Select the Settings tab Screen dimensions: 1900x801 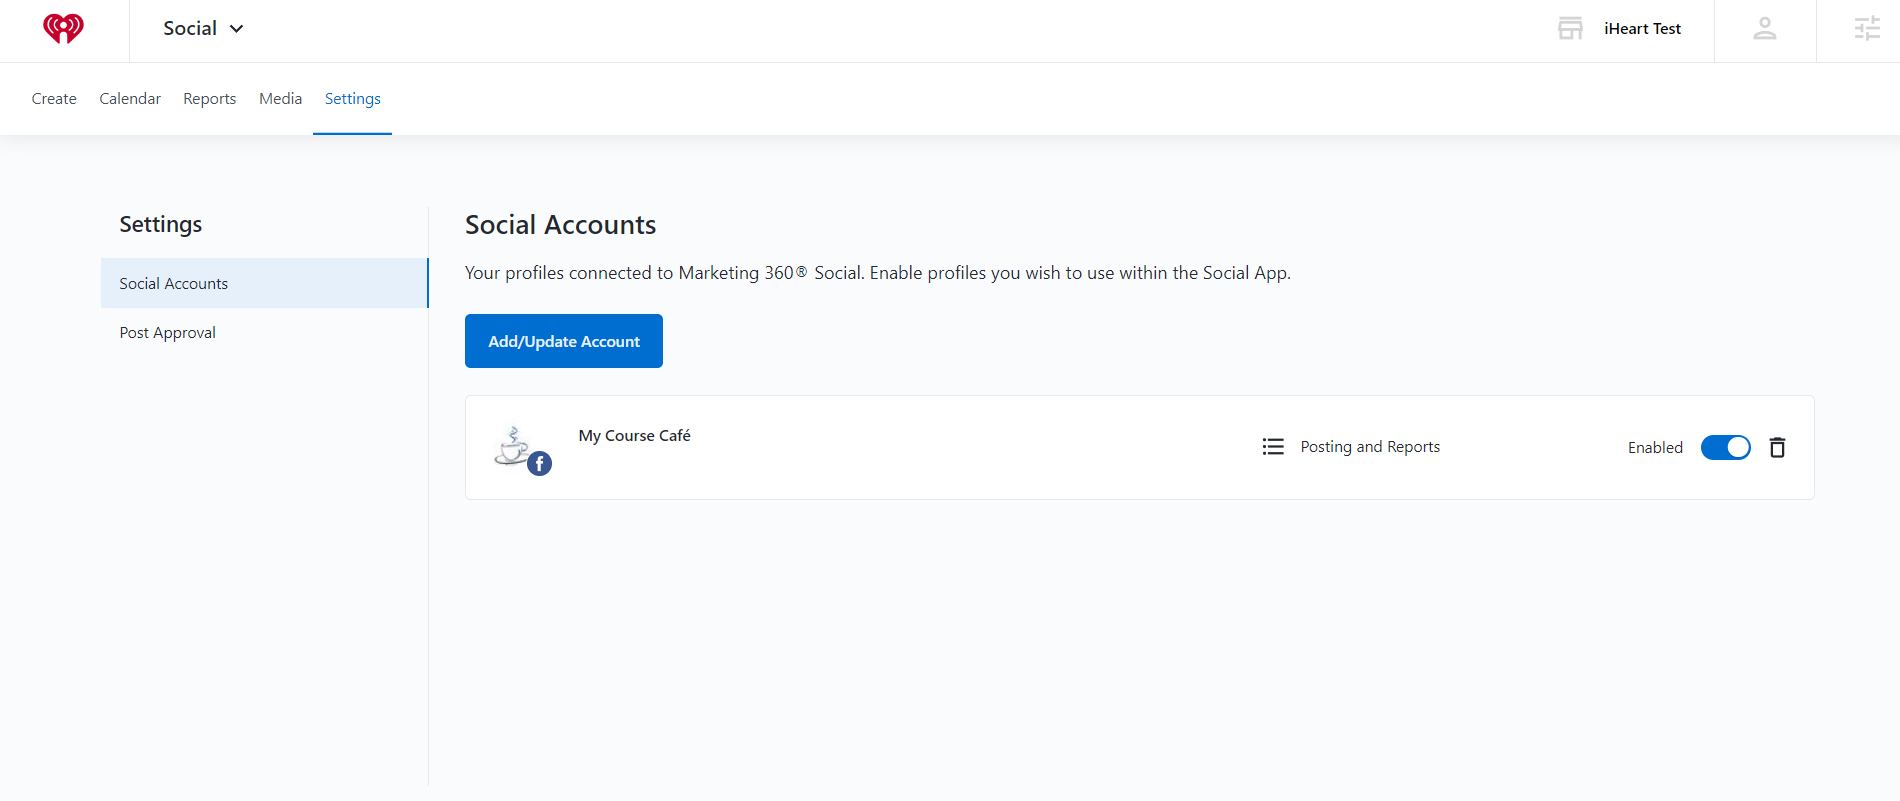(x=353, y=99)
